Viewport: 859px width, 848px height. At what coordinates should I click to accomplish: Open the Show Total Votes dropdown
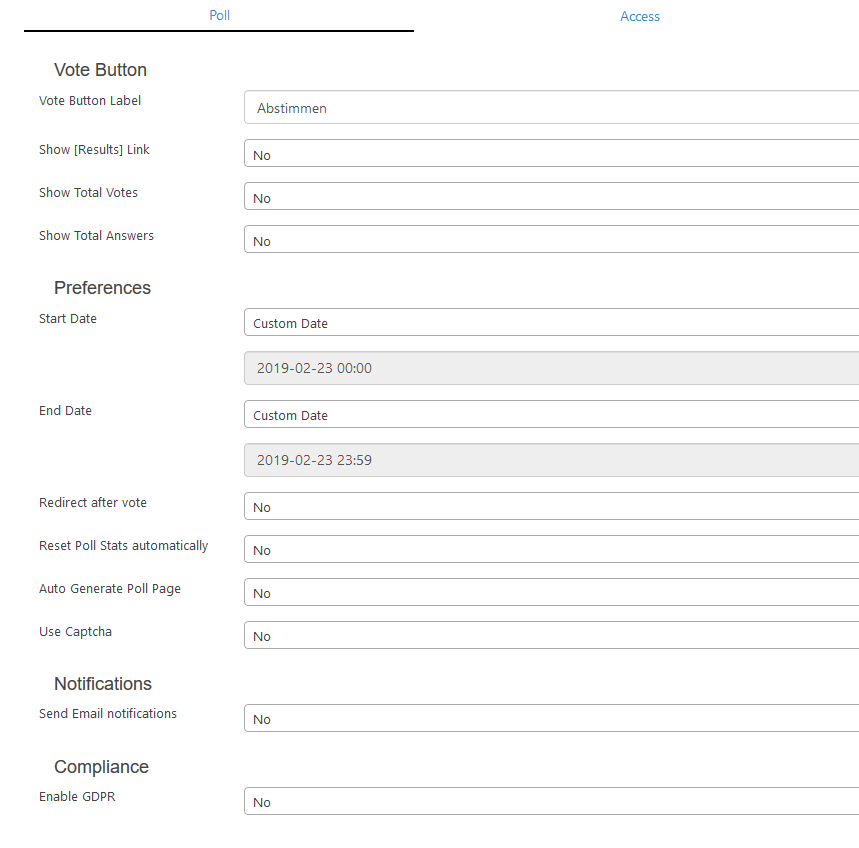(551, 196)
